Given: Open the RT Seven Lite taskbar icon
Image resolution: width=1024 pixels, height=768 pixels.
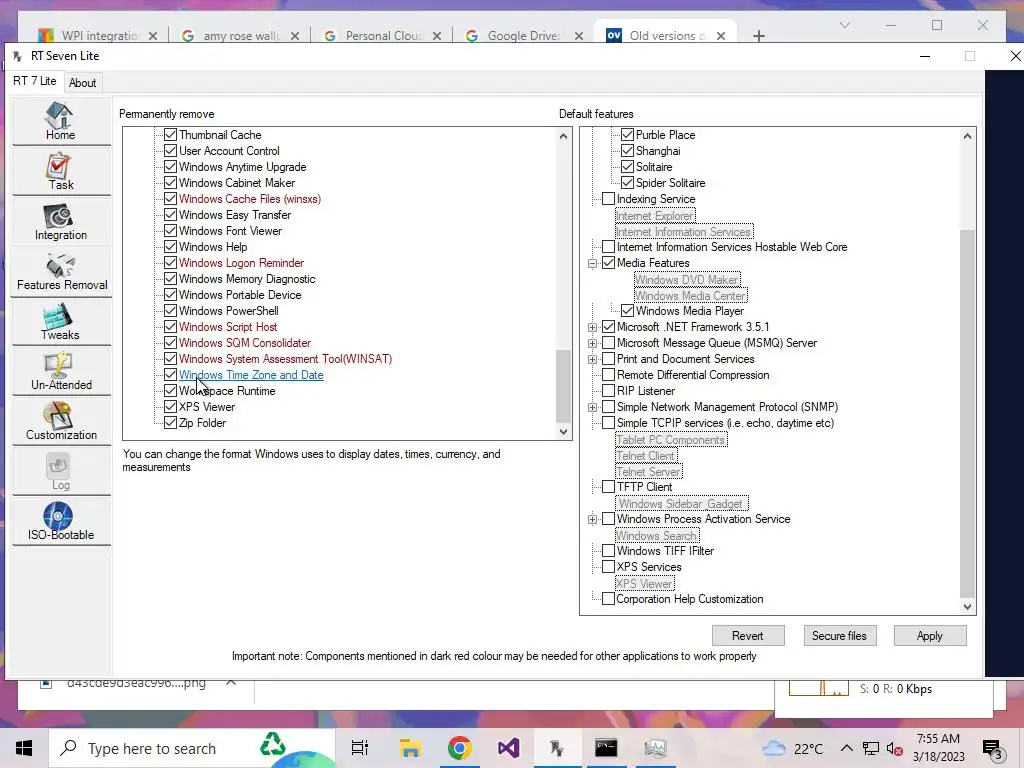Looking at the screenshot, I should coord(556,748).
